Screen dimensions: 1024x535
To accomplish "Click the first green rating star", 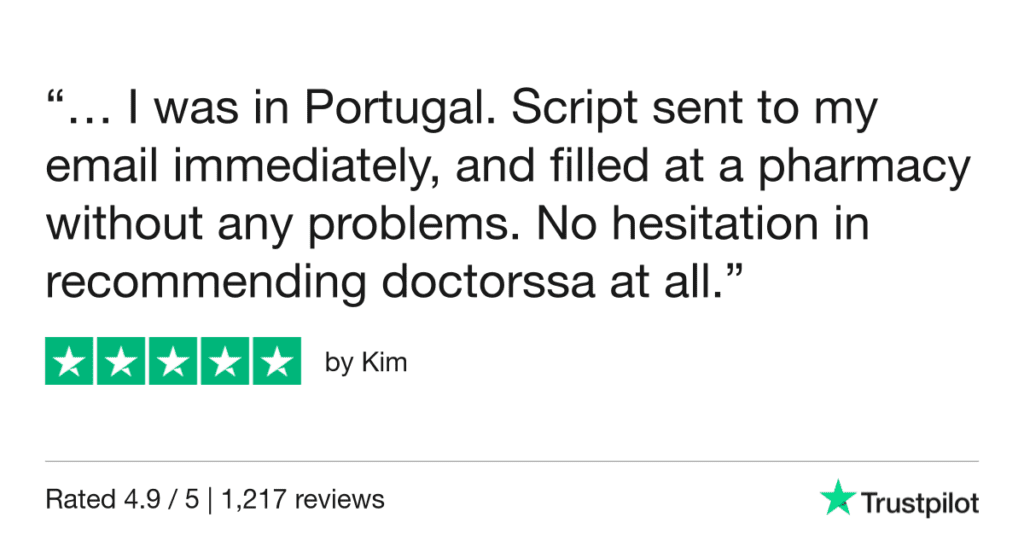I will click(68, 361).
